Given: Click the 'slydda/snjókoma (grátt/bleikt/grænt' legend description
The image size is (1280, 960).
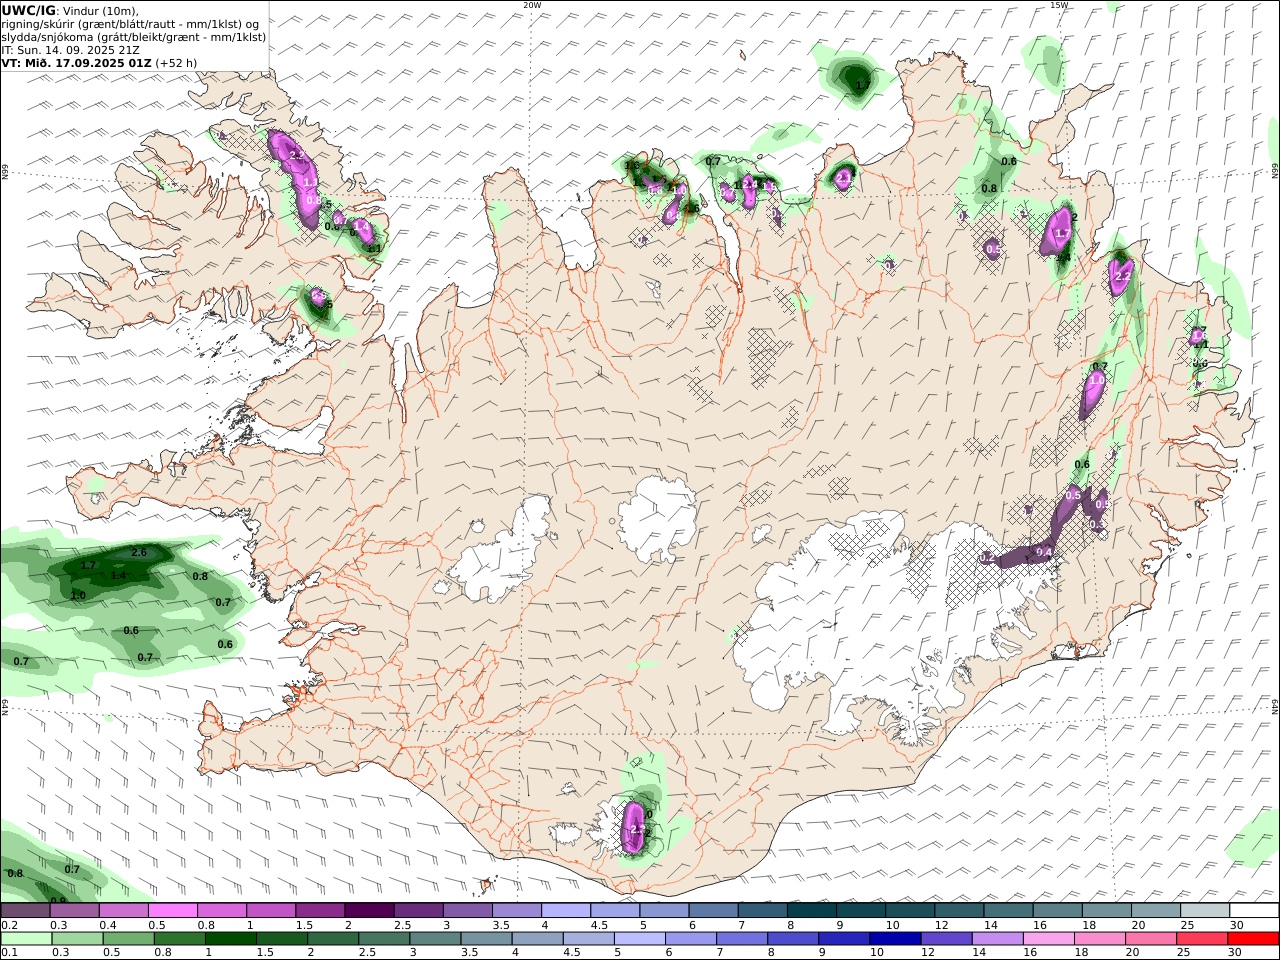Looking at the screenshot, I should click(x=100, y=37).
